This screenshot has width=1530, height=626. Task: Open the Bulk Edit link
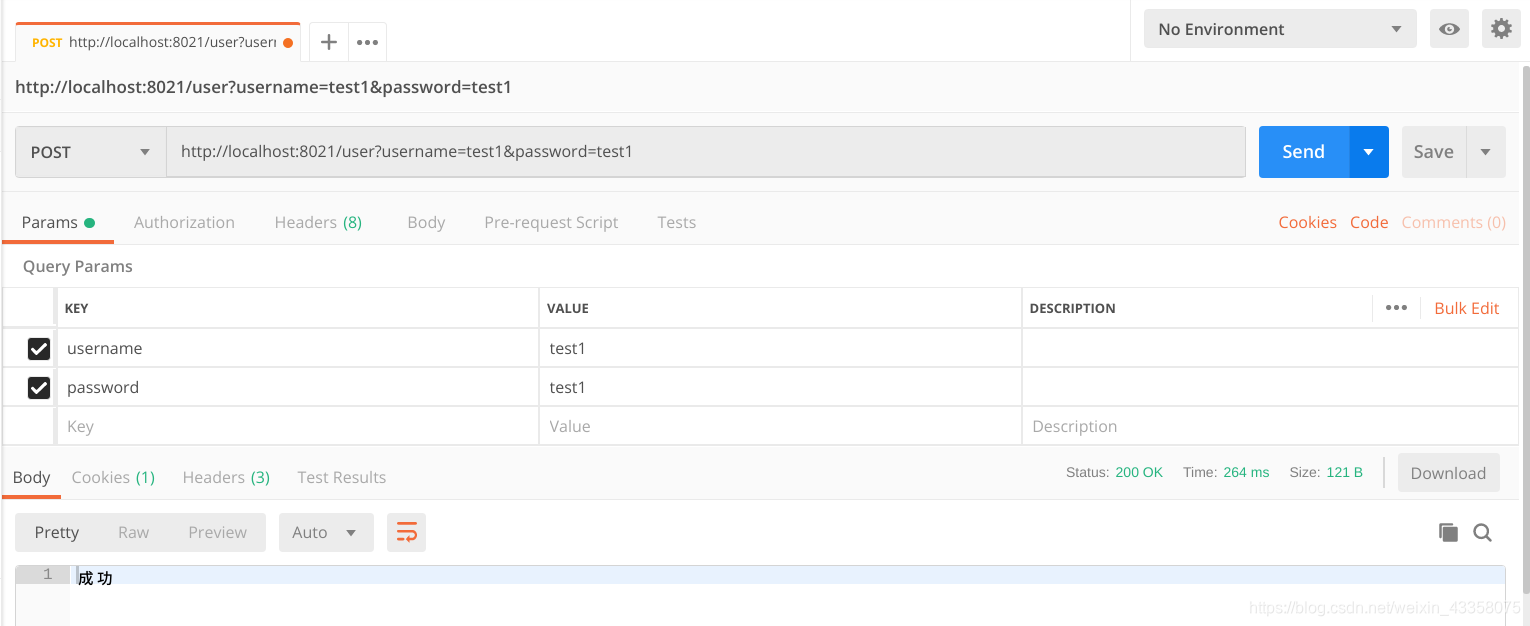(x=1467, y=308)
